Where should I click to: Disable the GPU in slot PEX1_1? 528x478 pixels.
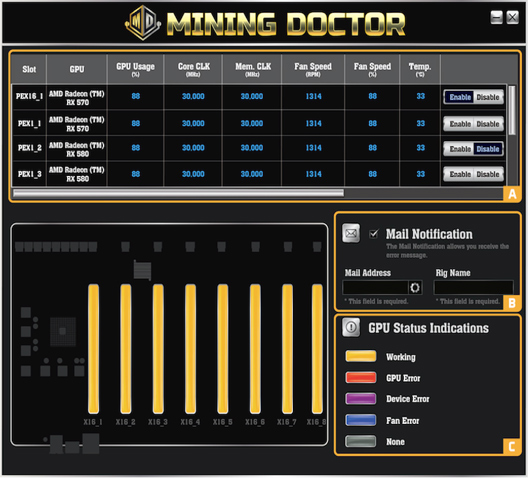[x=488, y=124]
